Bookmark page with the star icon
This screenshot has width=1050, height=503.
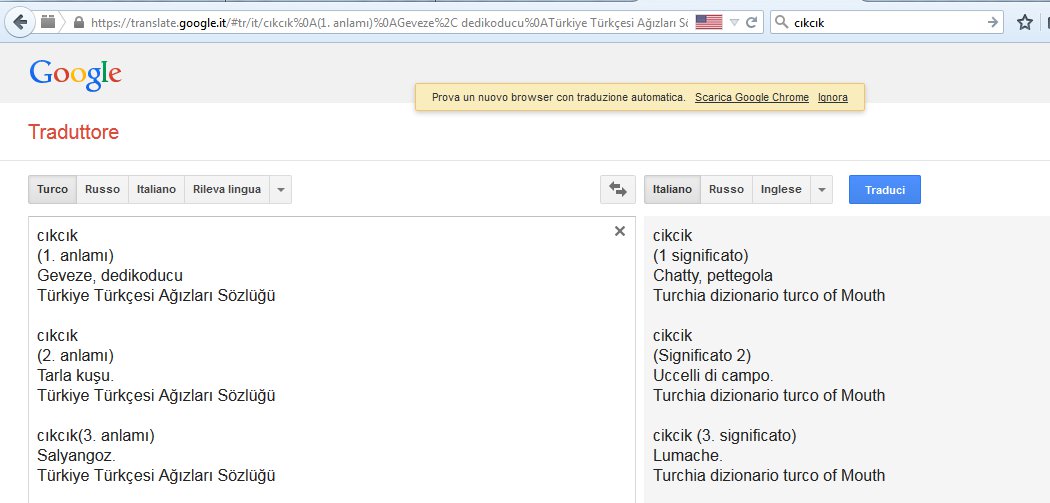1025,23
